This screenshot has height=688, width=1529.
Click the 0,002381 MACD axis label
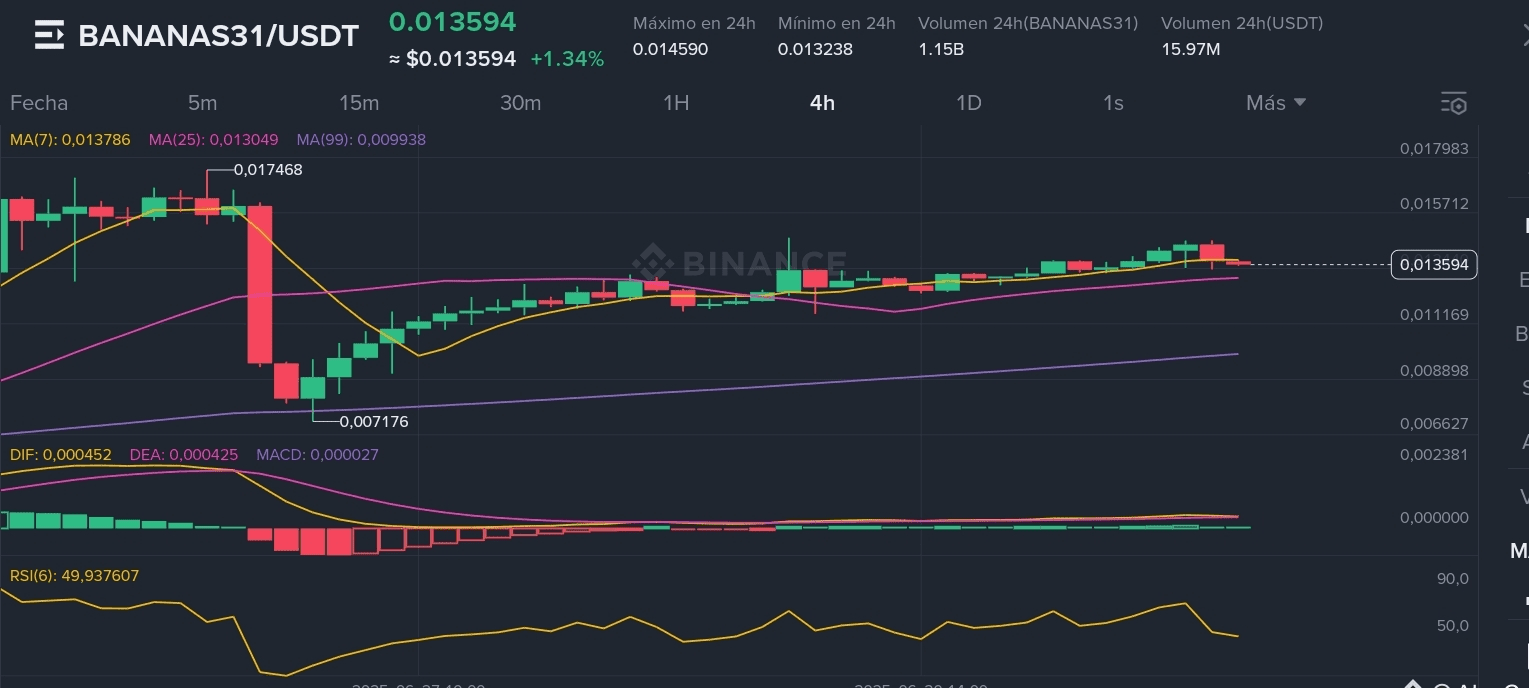point(1434,454)
